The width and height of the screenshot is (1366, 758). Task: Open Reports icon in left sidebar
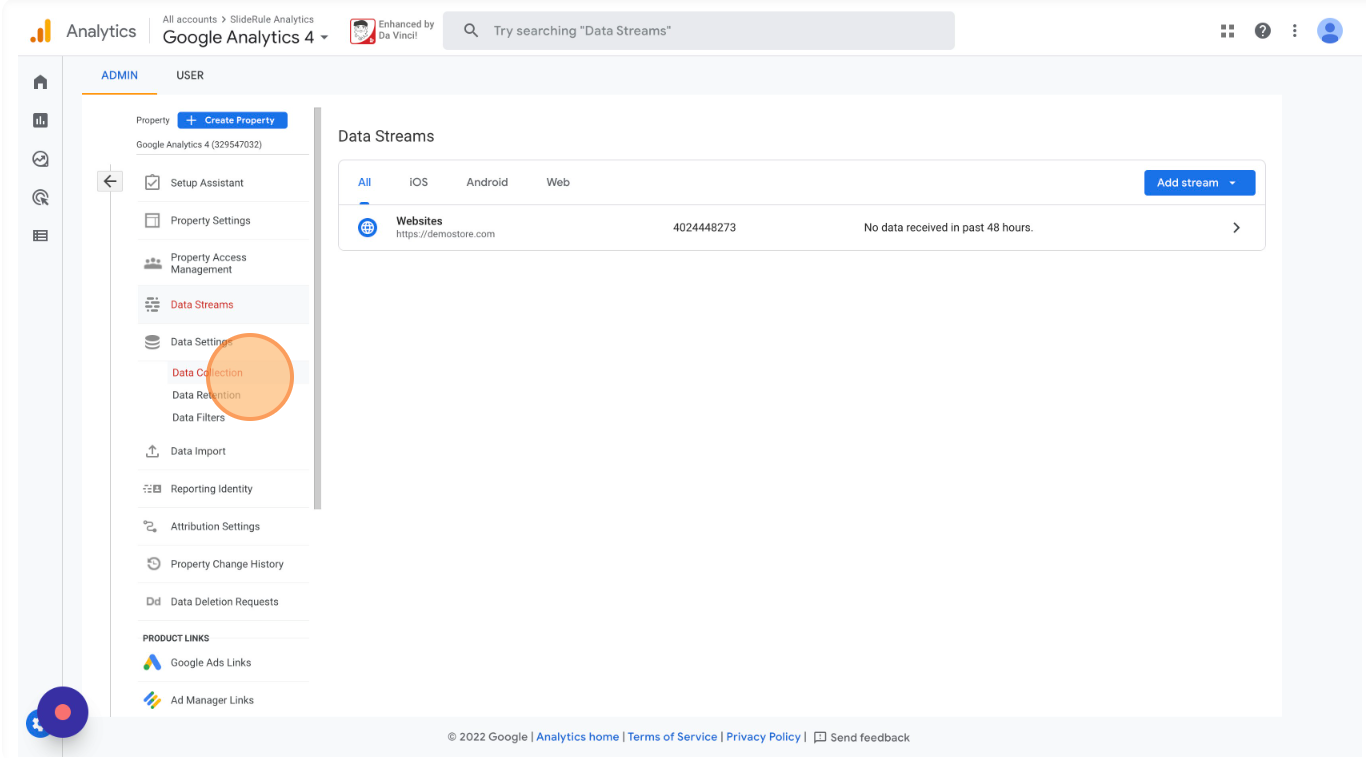pyautogui.click(x=40, y=120)
